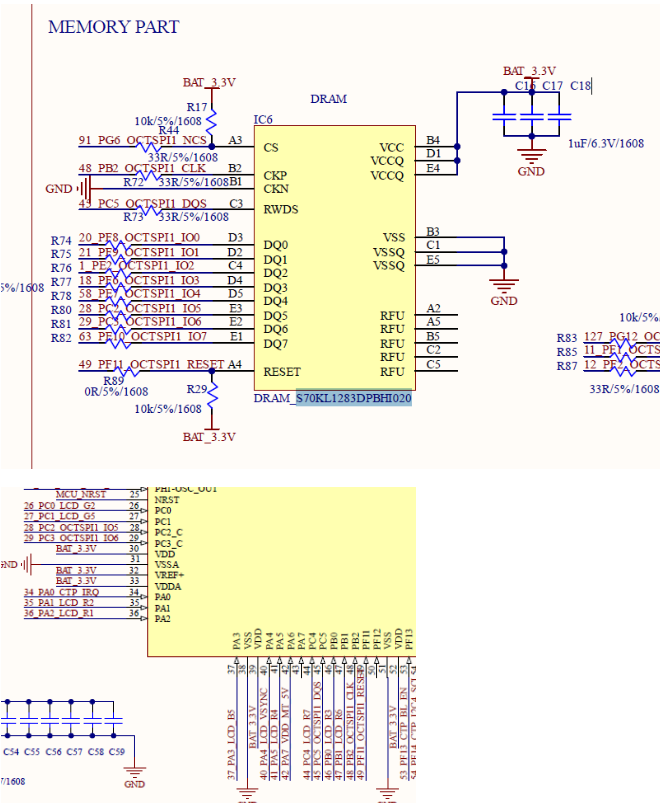This screenshot has width=660, height=803.
Task: Select the RESET pin name in IC6
Action: pyautogui.click(x=282, y=372)
